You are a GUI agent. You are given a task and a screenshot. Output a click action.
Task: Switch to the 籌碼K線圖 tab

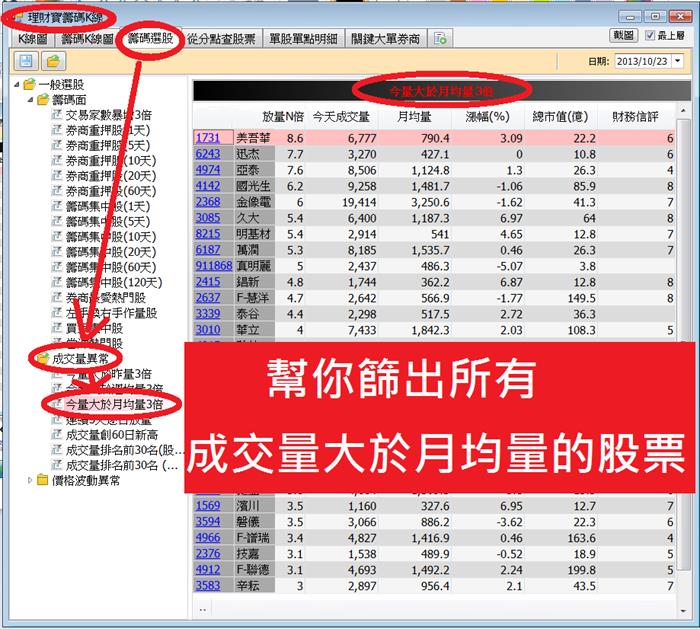pyautogui.click(x=87, y=39)
